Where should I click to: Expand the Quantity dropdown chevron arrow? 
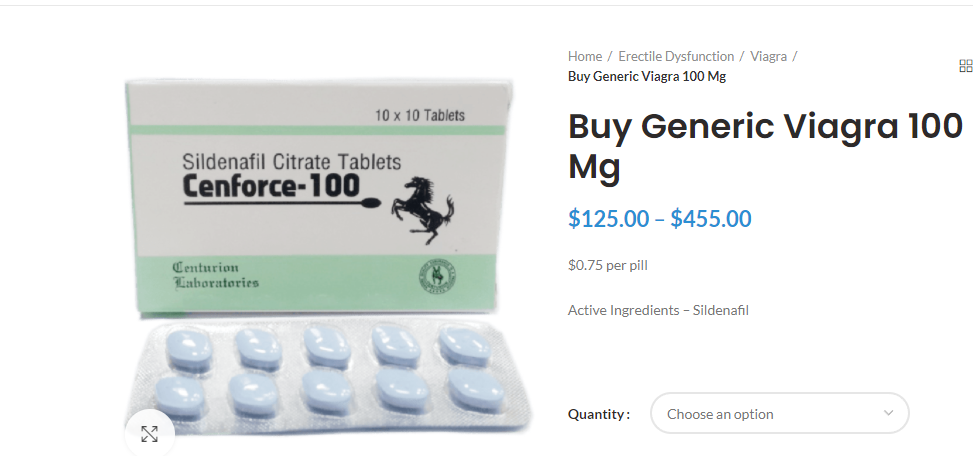coord(889,413)
